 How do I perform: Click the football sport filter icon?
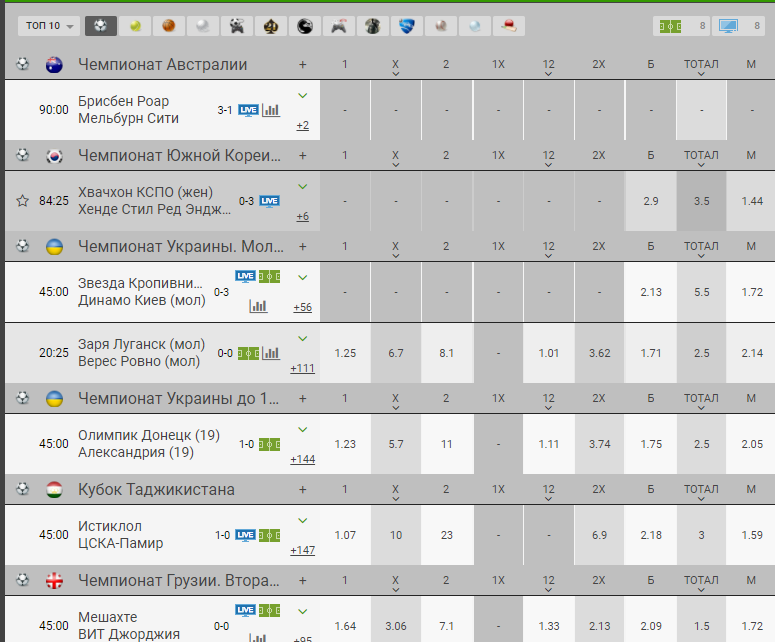(100, 25)
